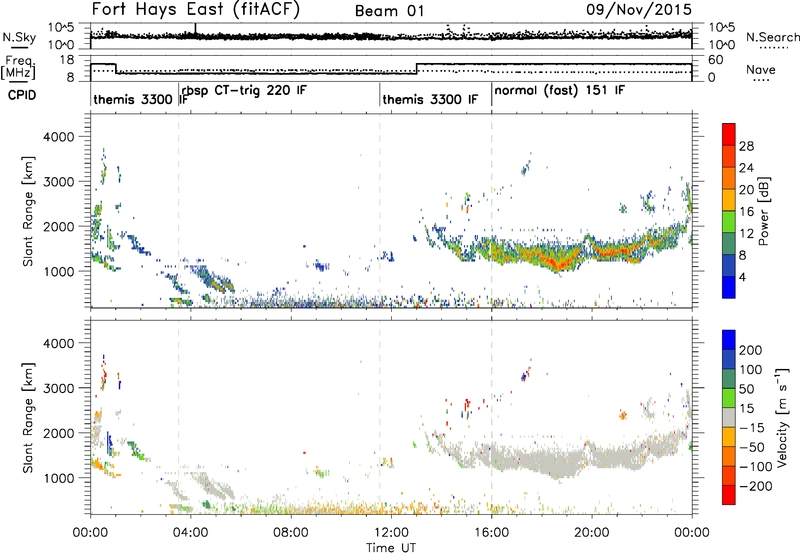Click the 'Freq. [MHz]' label
Screen dimensions: 800x554
(x=19, y=68)
